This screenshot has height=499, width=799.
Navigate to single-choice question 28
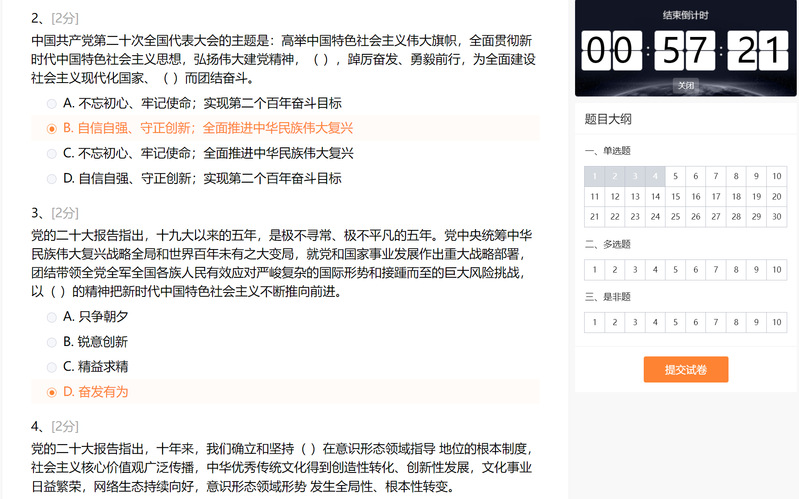[736, 217]
